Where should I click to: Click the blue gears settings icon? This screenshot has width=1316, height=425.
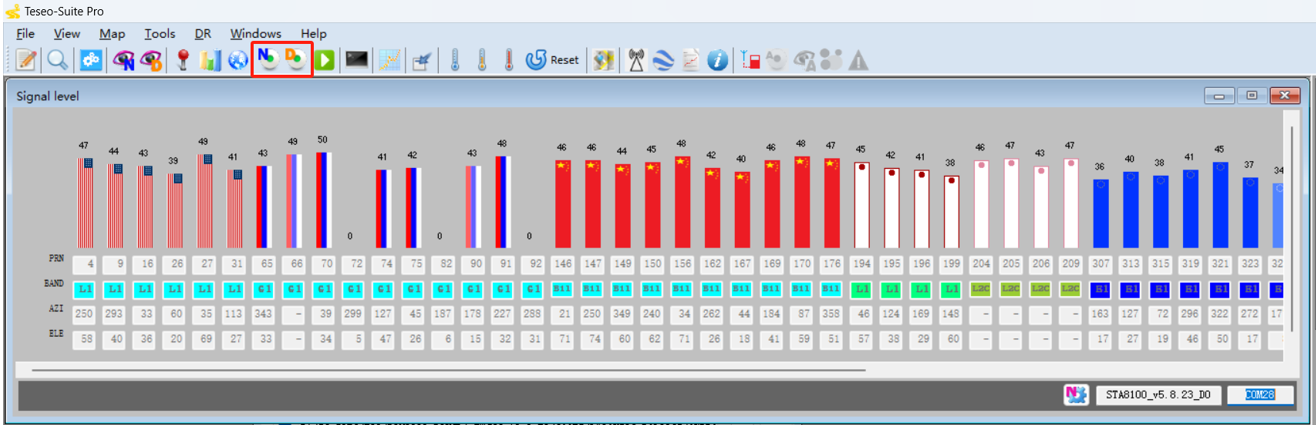(x=91, y=61)
